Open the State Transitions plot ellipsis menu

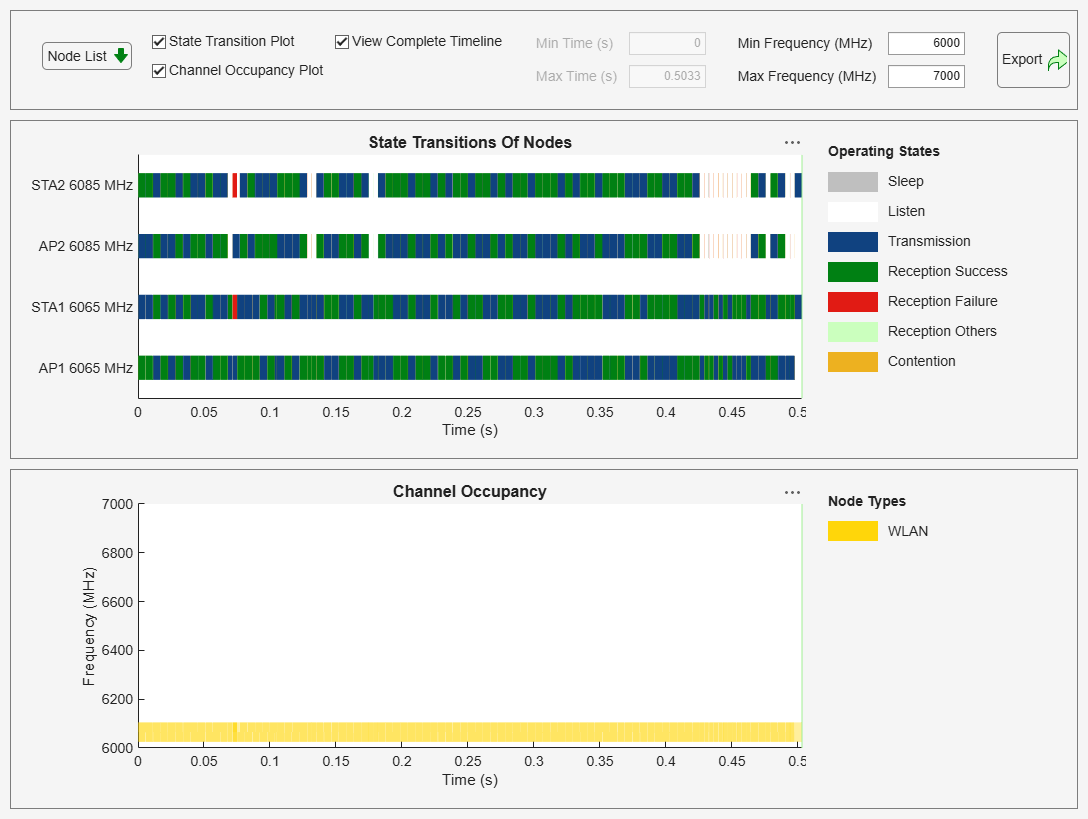793,142
